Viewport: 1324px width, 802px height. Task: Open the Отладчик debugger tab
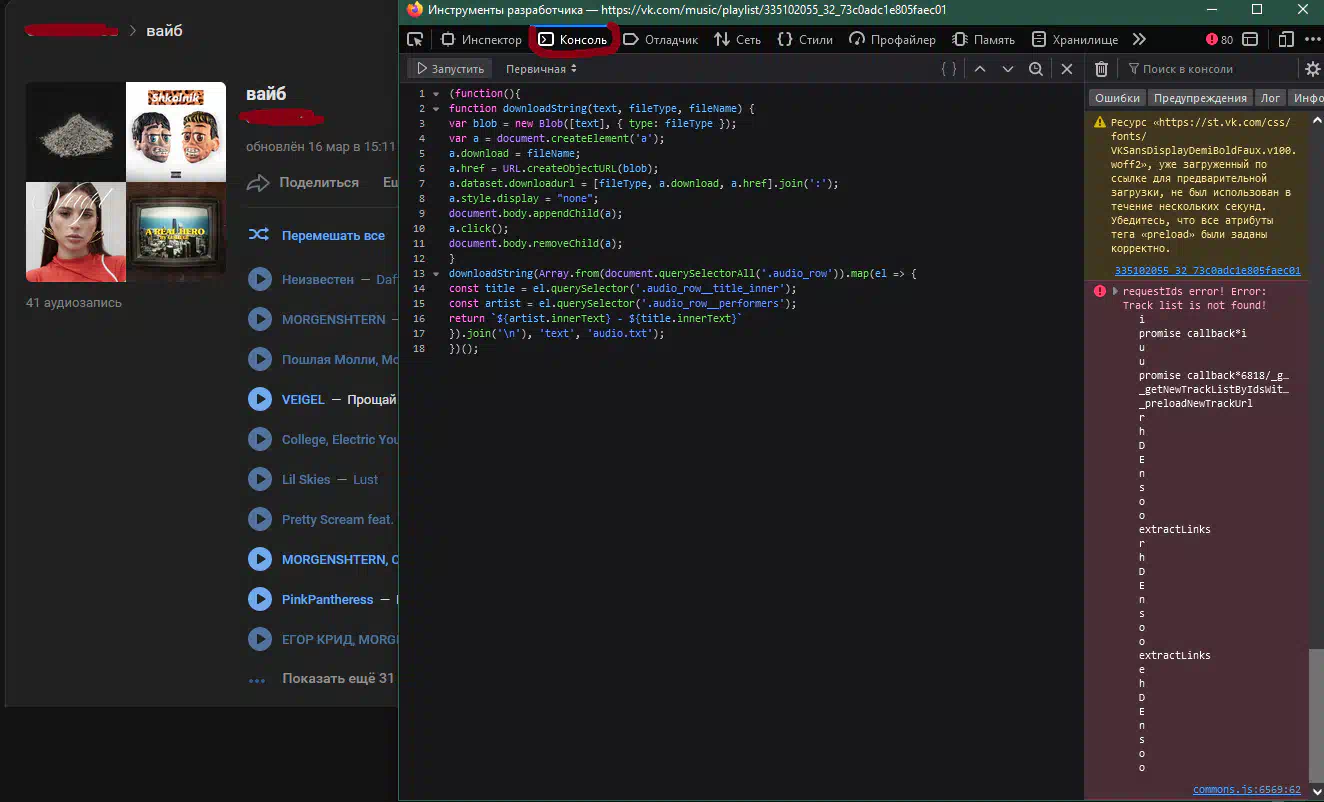coord(660,40)
